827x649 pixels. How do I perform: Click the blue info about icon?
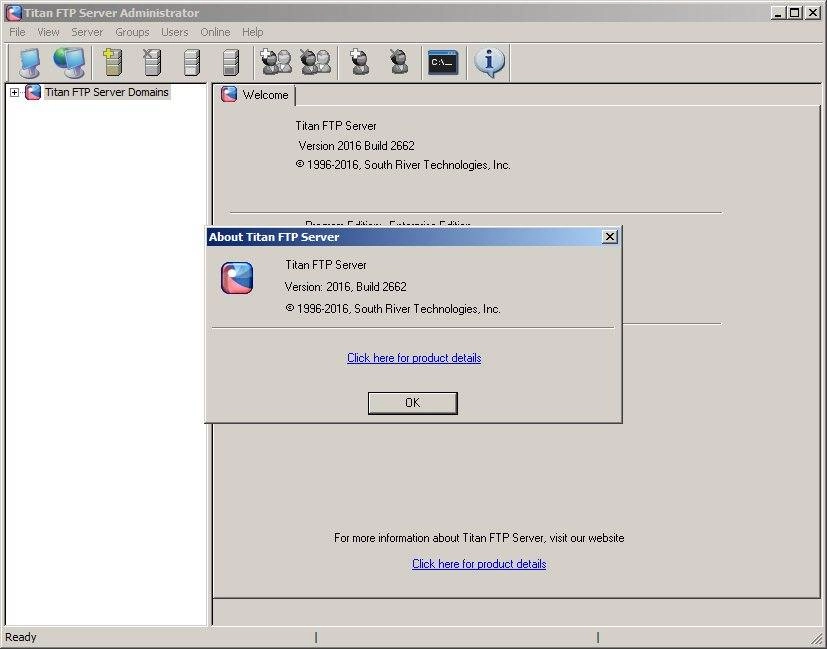(x=489, y=62)
